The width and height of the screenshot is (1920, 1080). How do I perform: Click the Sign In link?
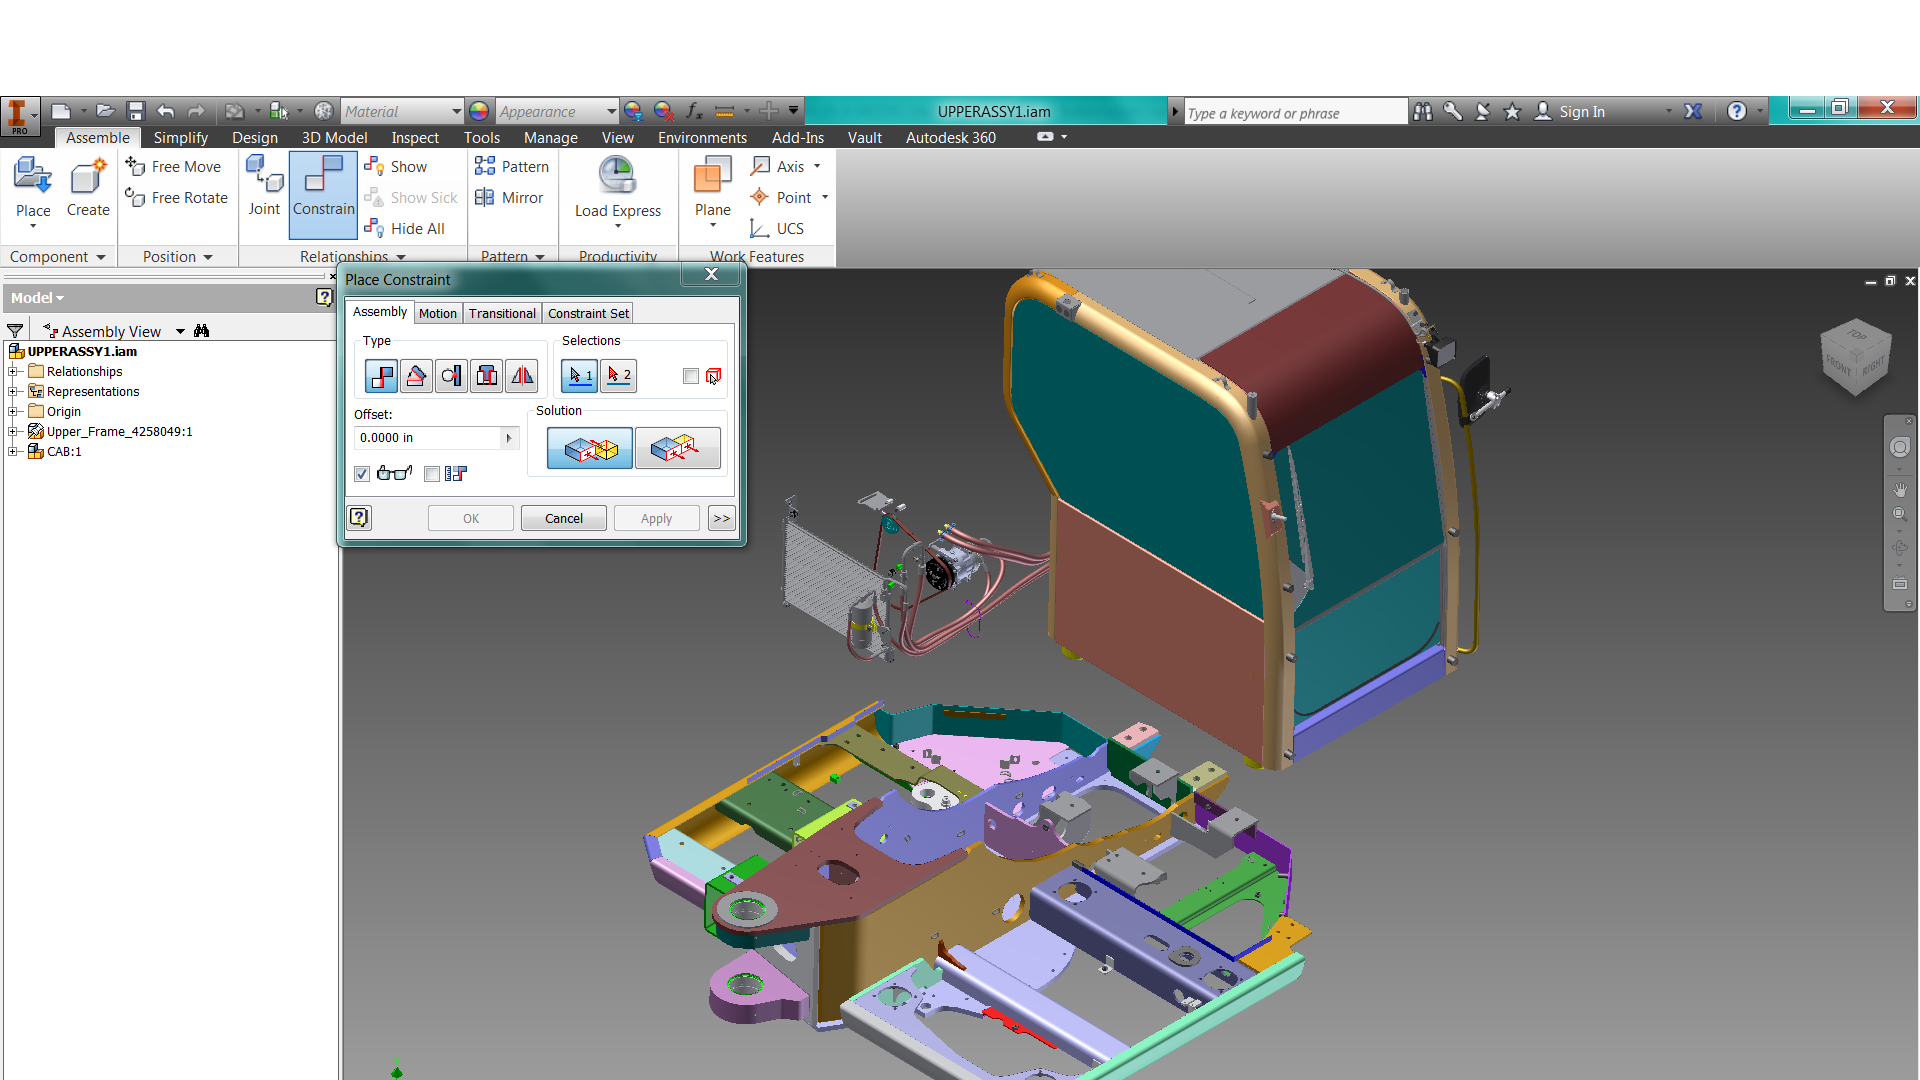click(1581, 112)
